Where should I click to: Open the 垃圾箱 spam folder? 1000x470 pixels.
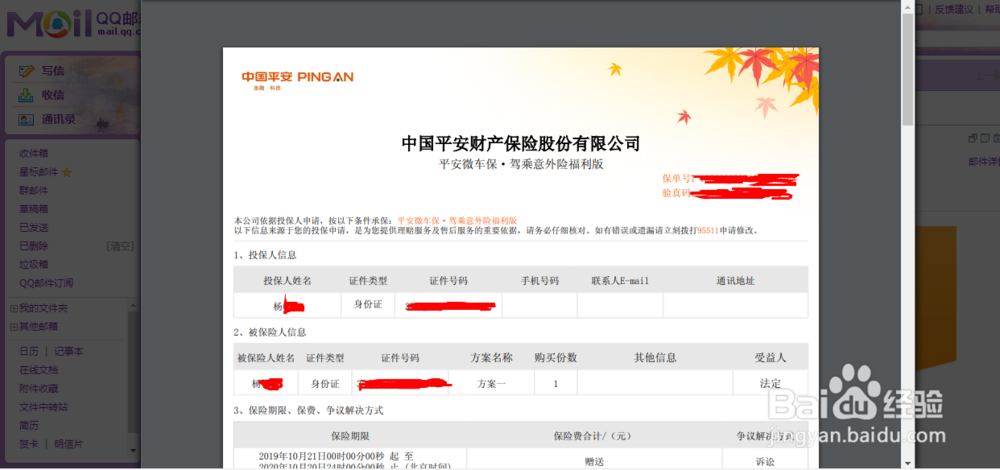34,265
